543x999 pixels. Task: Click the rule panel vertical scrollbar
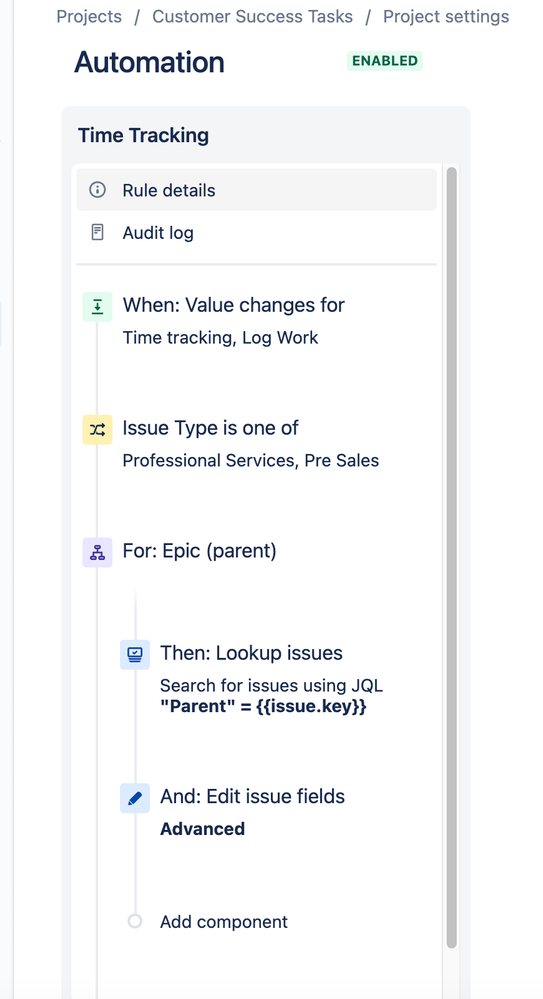452,558
